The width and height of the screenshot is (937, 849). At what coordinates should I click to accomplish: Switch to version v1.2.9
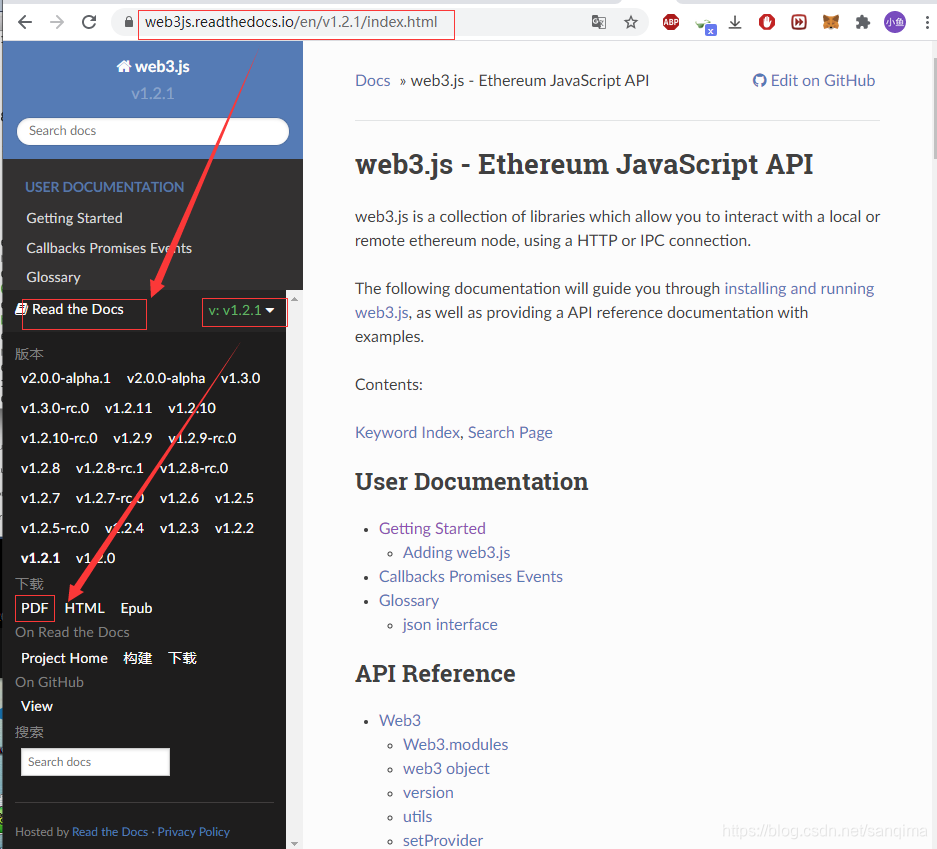point(133,438)
